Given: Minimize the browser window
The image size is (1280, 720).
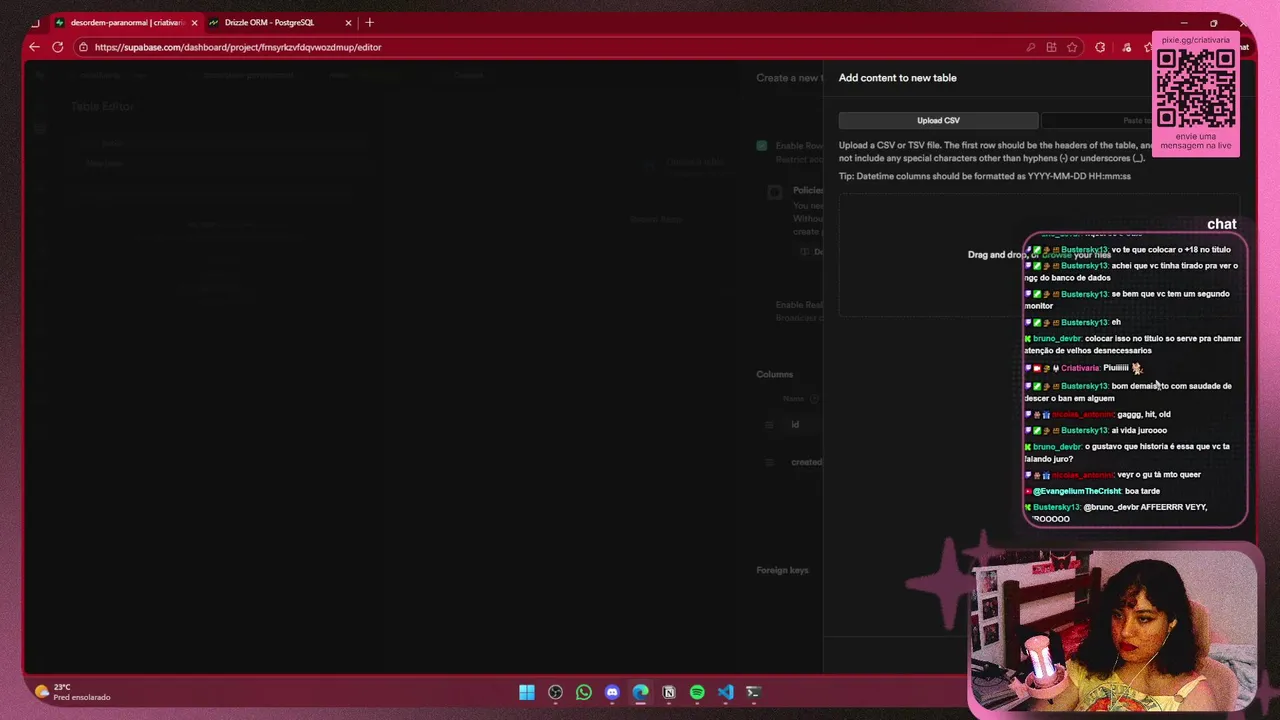Looking at the screenshot, I should 1184,22.
